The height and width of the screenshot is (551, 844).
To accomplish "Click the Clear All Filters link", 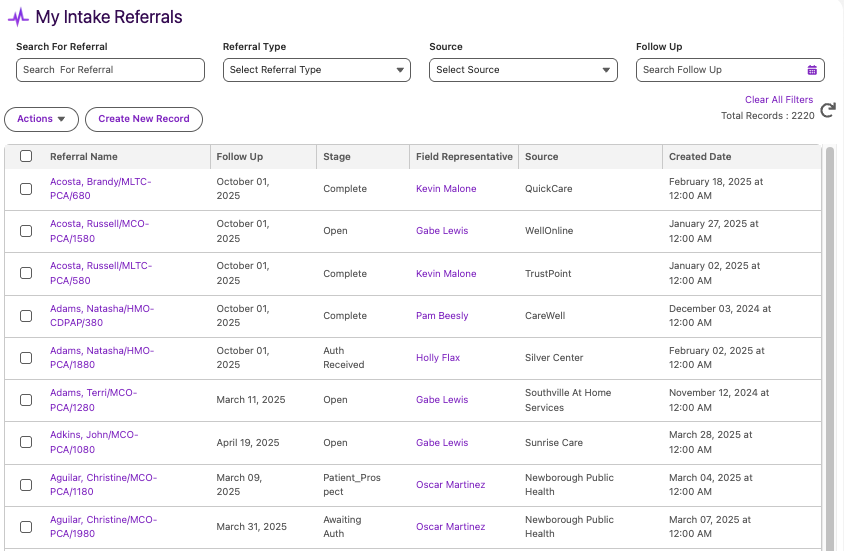I will coord(778,100).
